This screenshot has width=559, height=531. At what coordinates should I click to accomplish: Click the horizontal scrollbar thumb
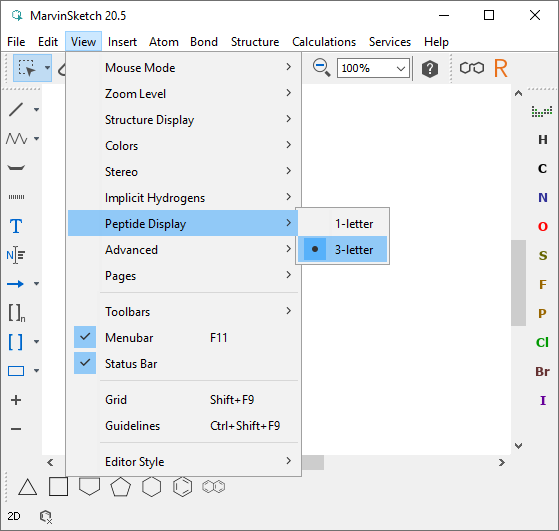313,462
